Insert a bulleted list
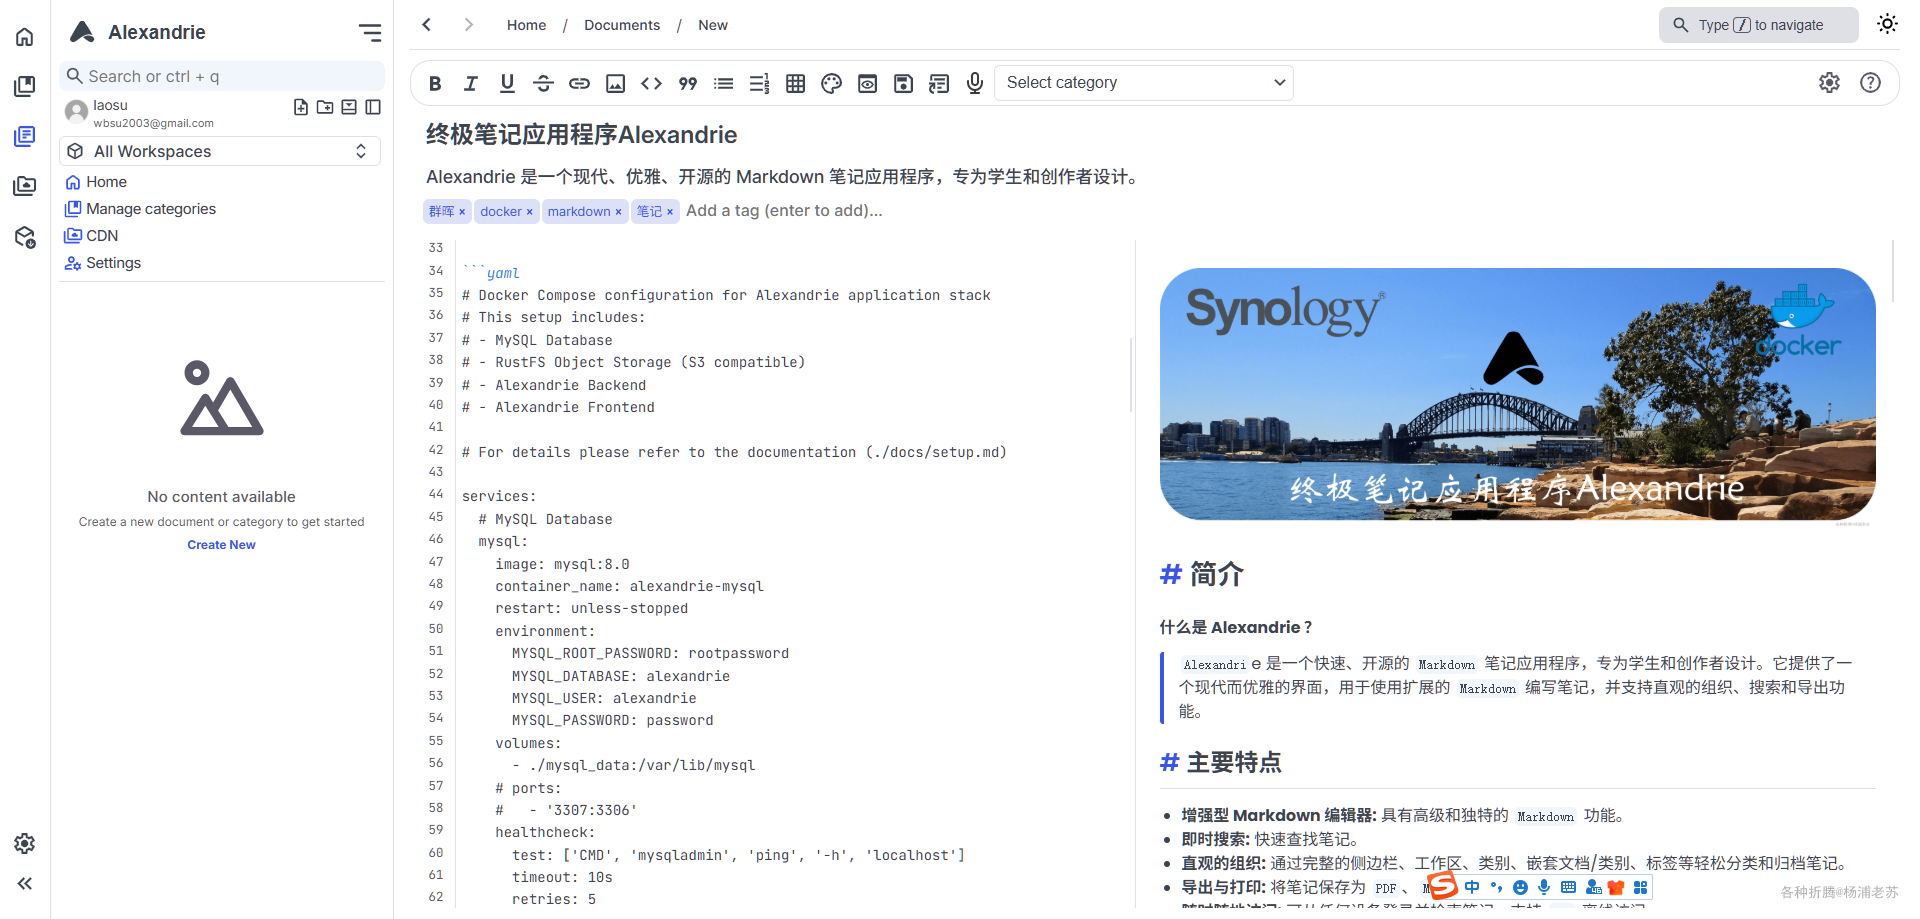1920x919 pixels. pyautogui.click(x=723, y=84)
